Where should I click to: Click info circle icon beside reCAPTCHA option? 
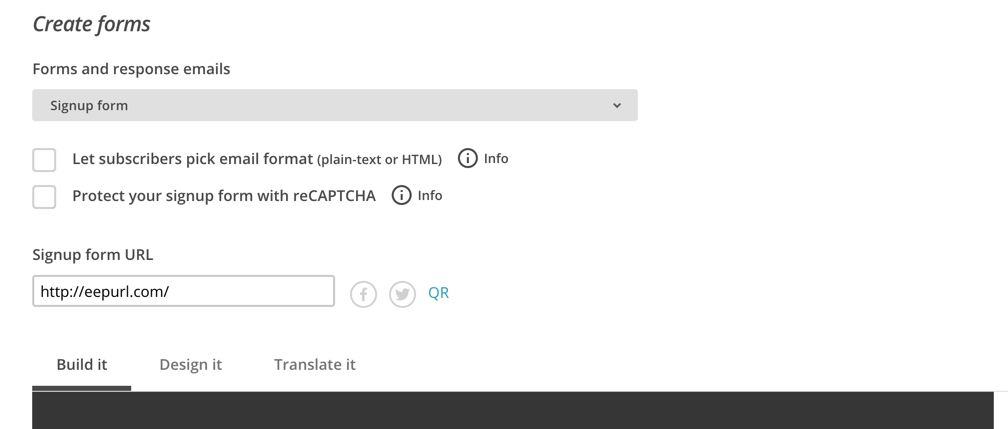(x=401, y=195)
